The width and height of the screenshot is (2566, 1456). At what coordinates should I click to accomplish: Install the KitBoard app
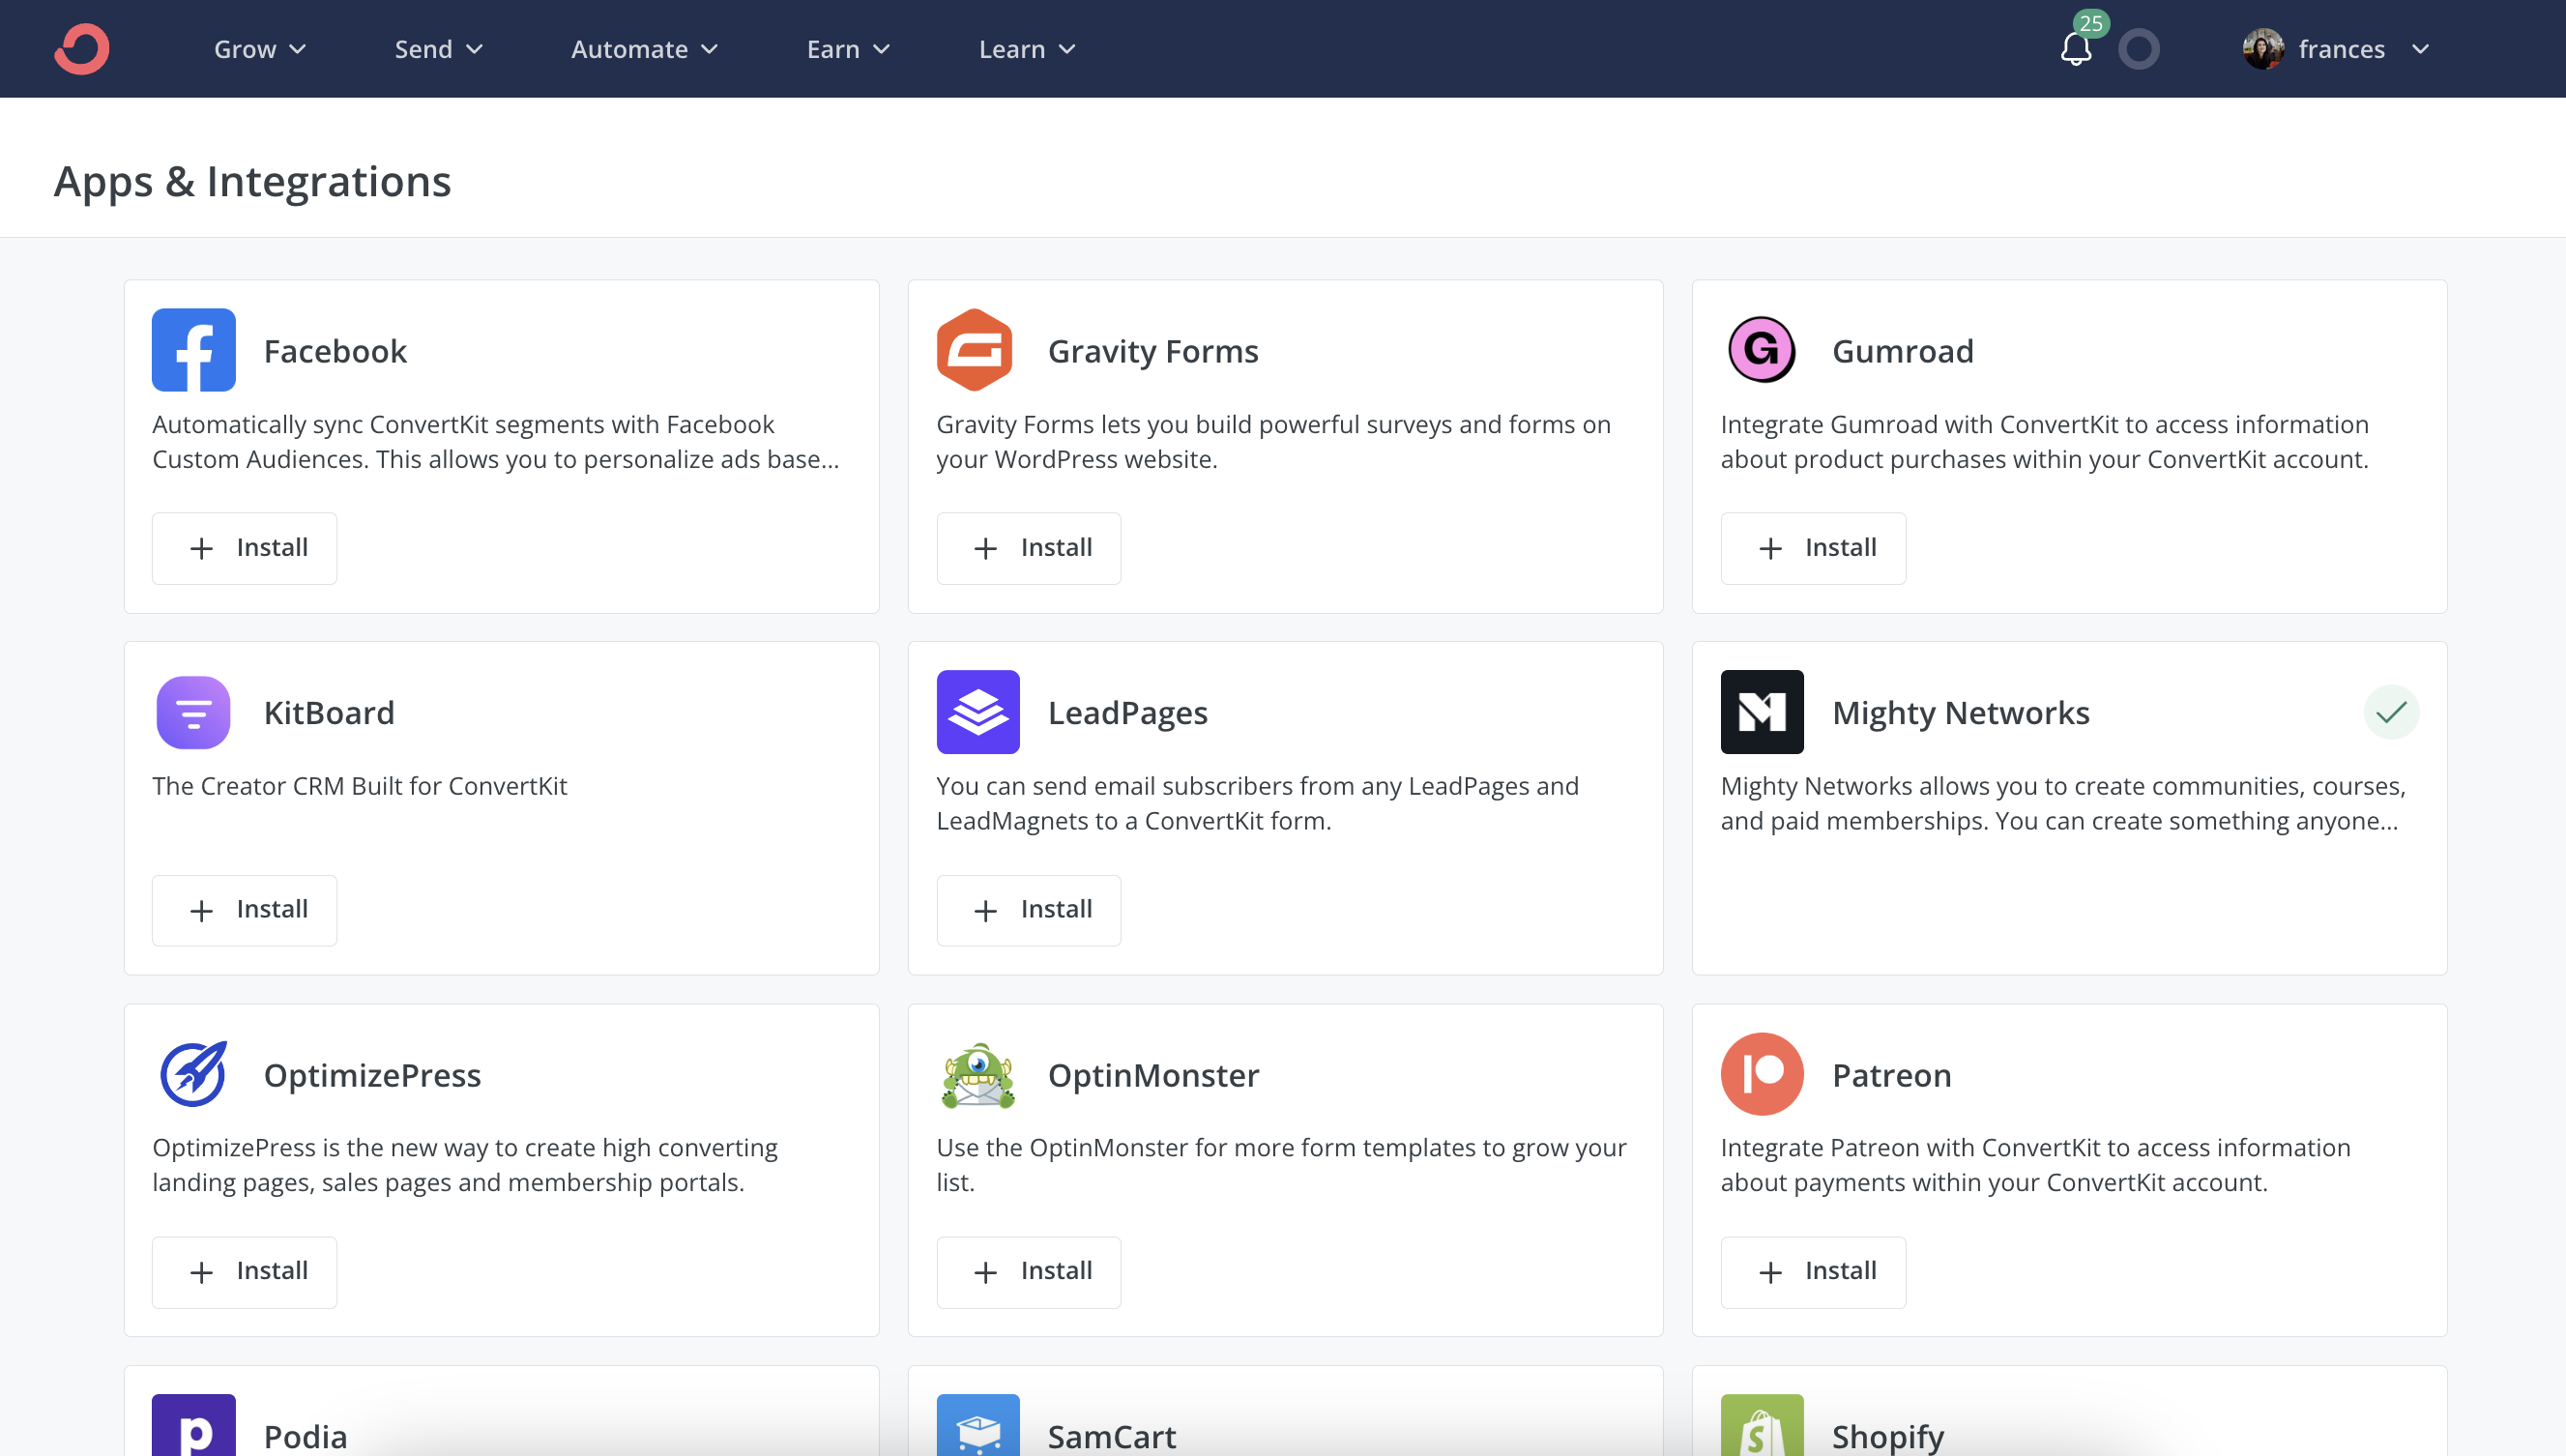point(244,910)
